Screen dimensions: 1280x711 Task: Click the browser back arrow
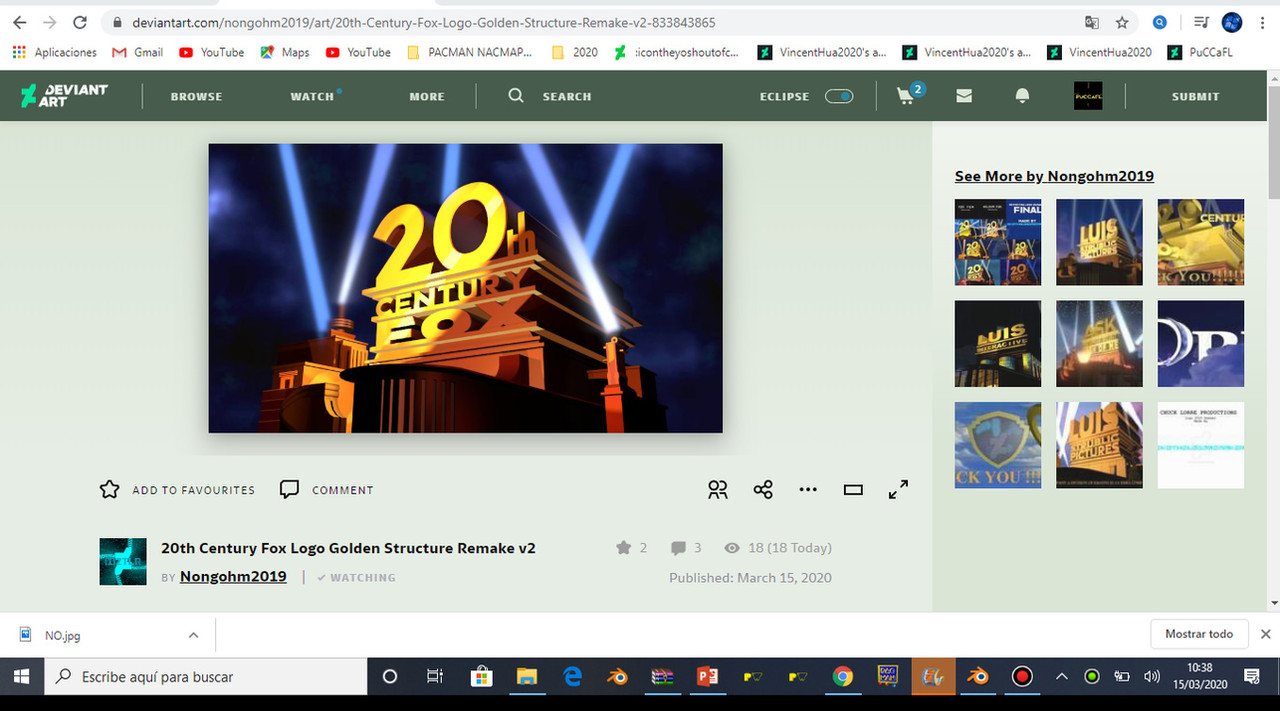[x=20, y=22]
